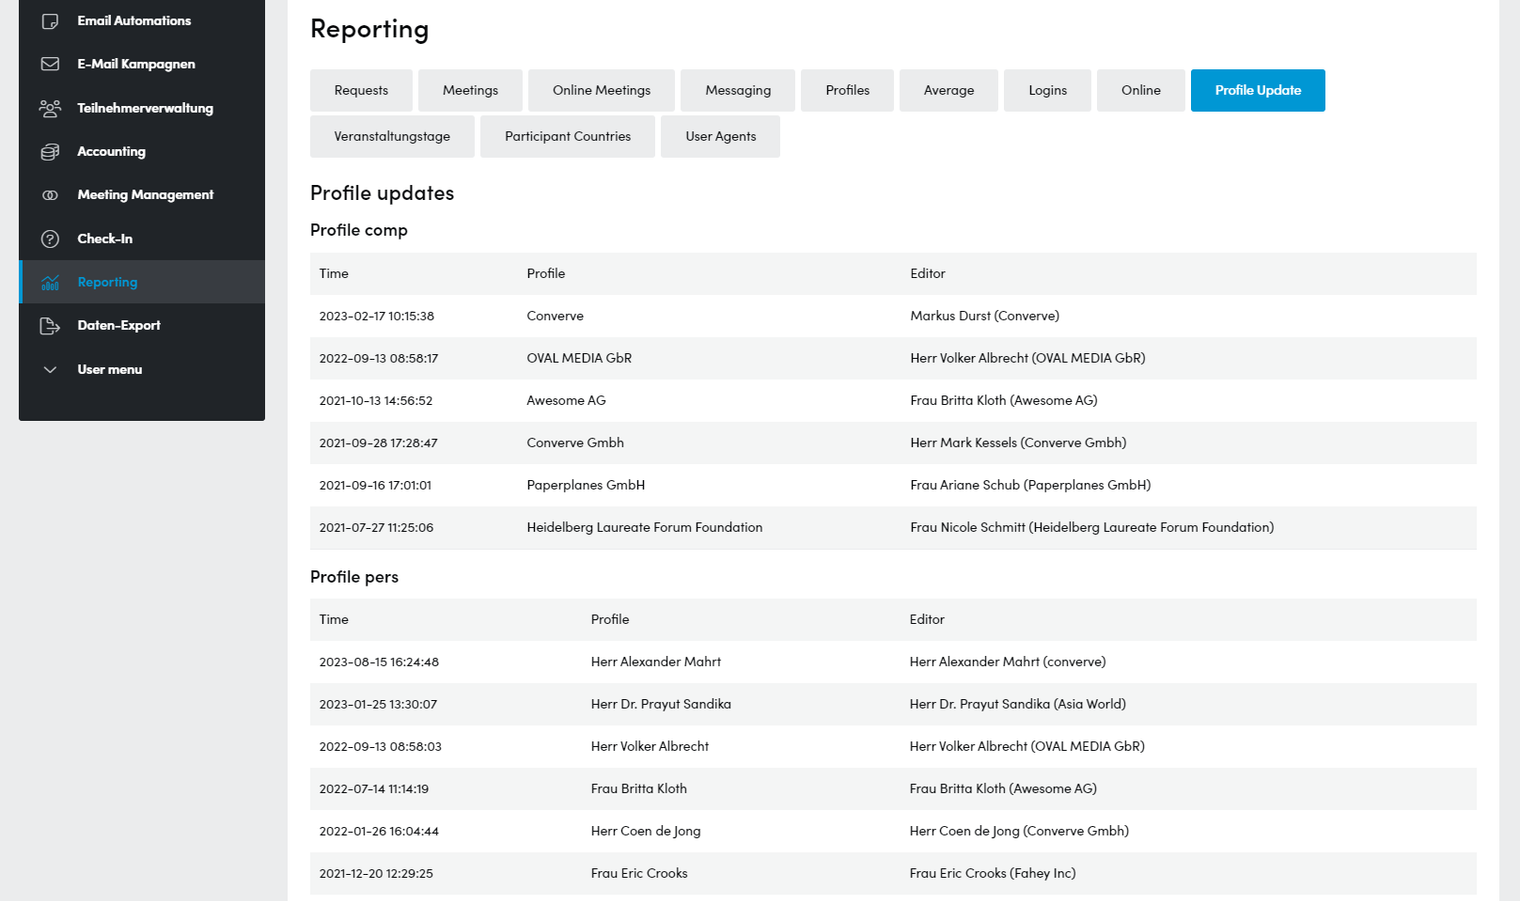
Task: Click timestamp 2023-08-15 16:24:48
Action: pos(379,662)
